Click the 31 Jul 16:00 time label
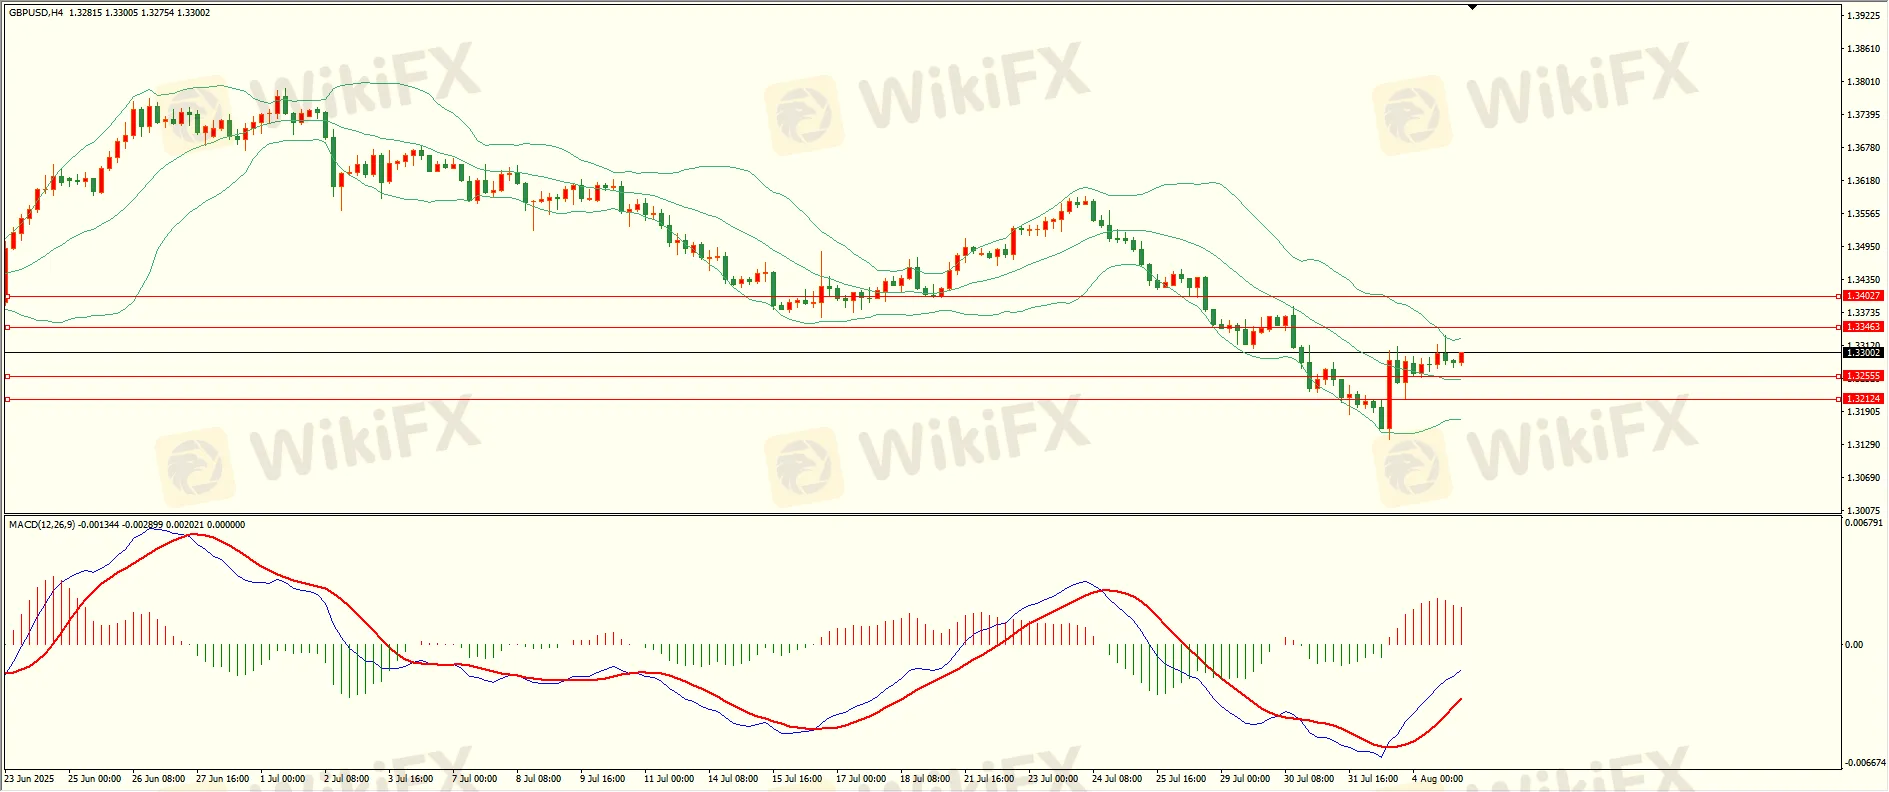 (1373, 779)
